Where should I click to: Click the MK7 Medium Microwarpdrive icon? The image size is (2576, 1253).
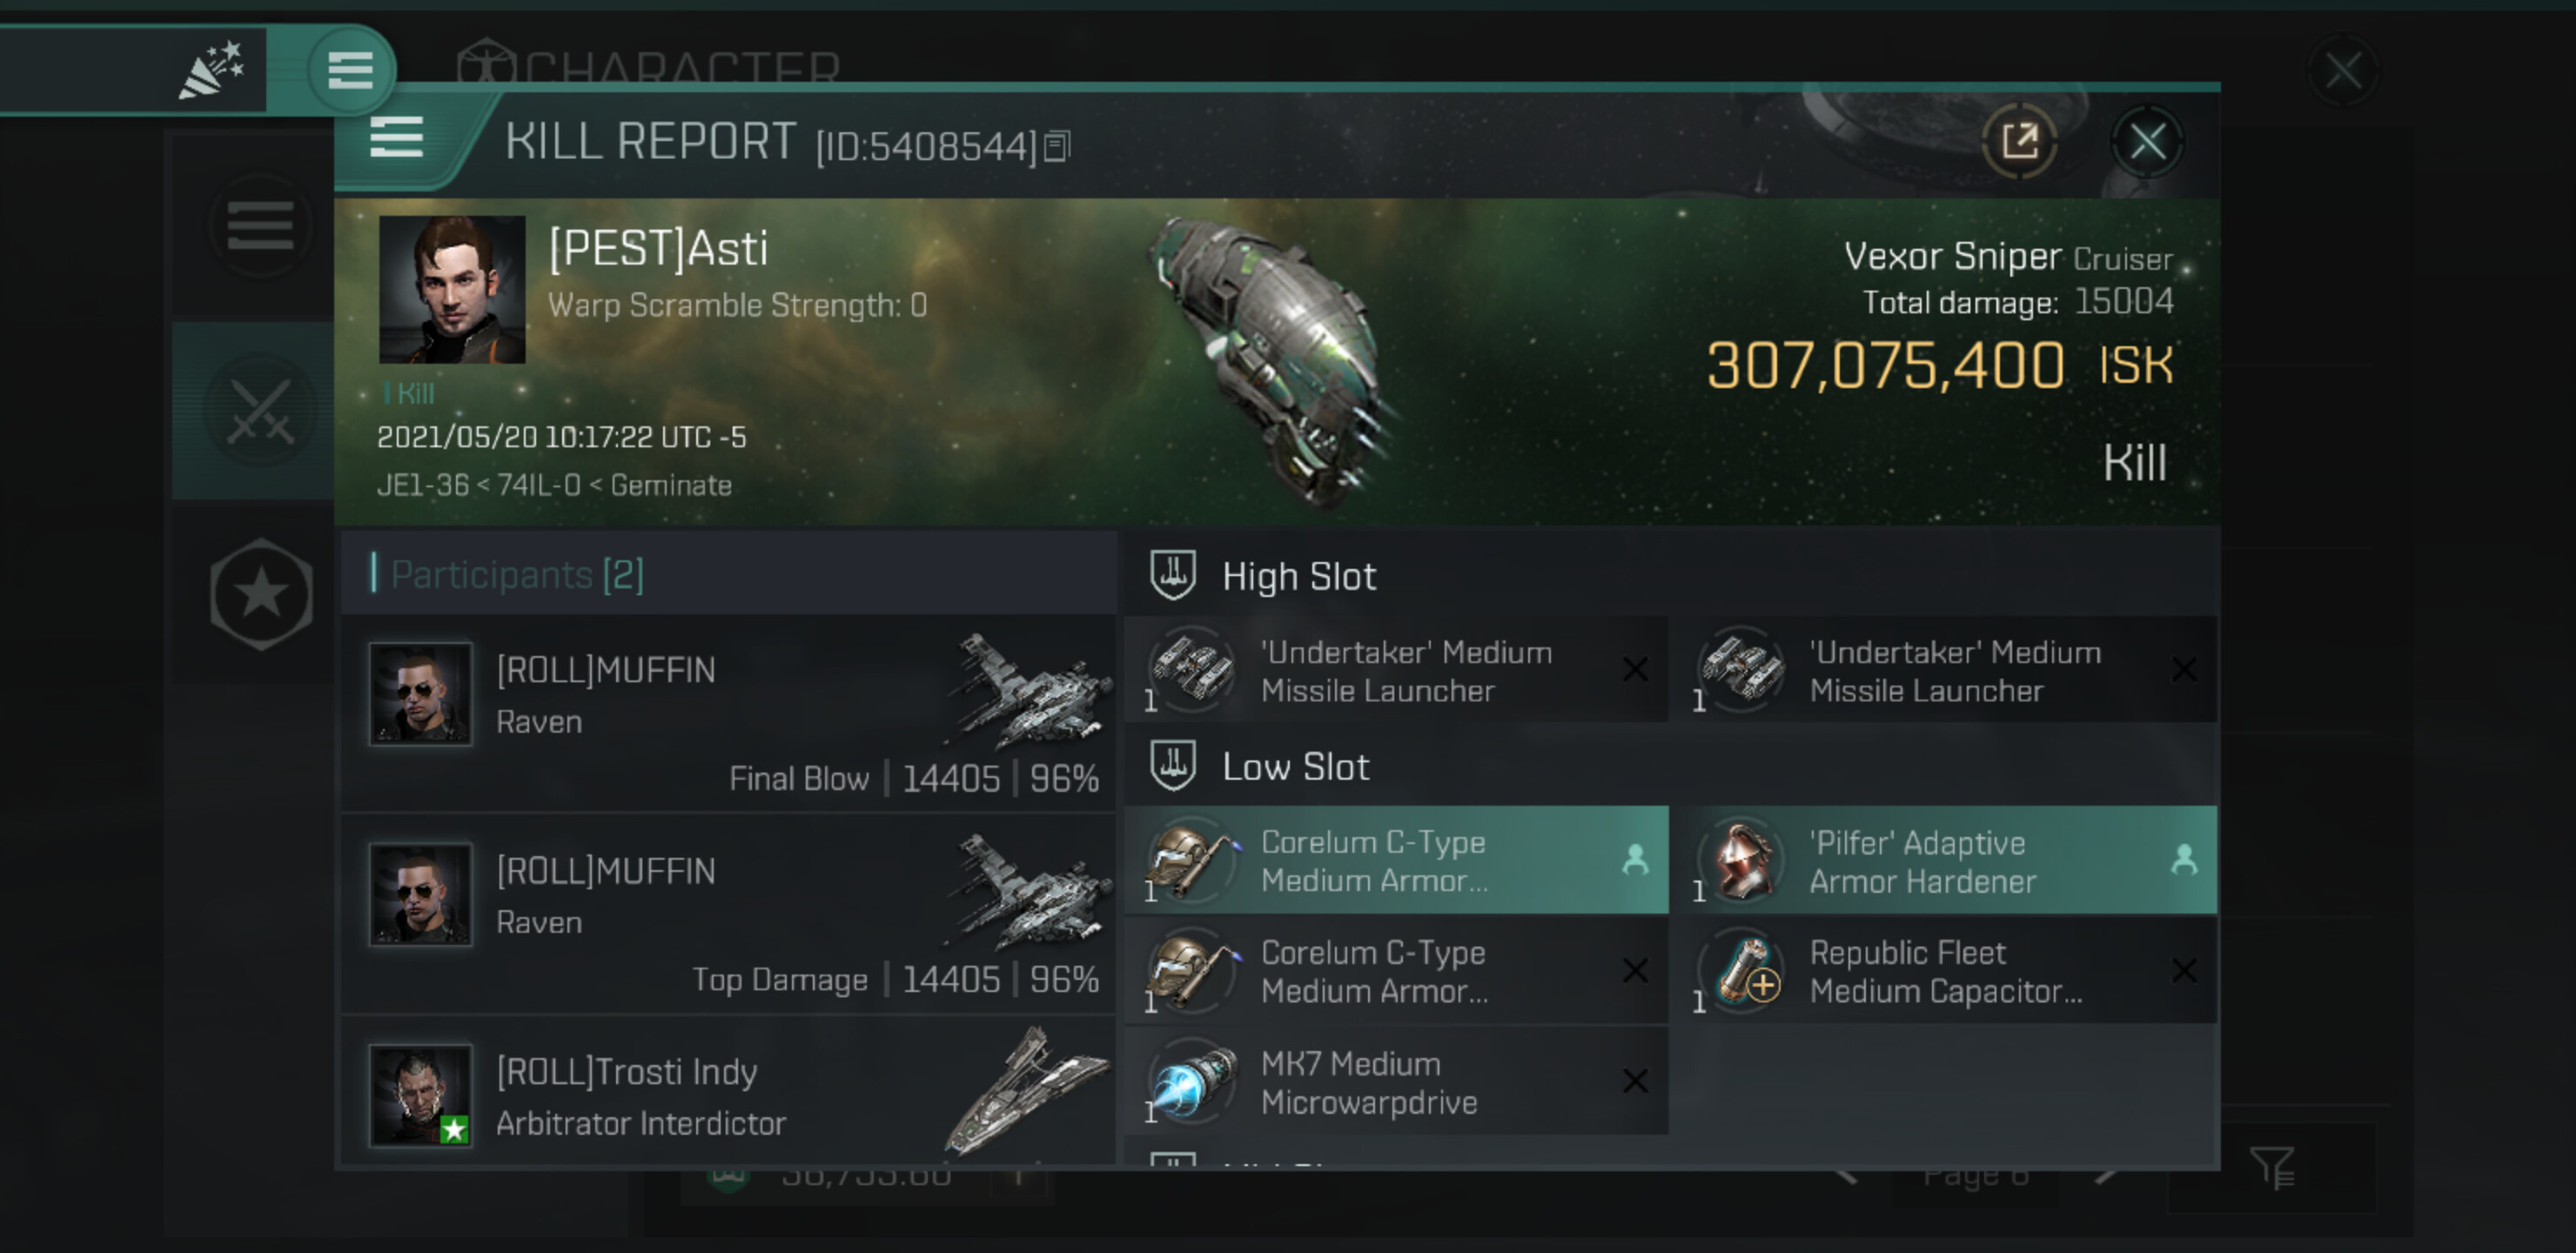click(1190, 1082)
